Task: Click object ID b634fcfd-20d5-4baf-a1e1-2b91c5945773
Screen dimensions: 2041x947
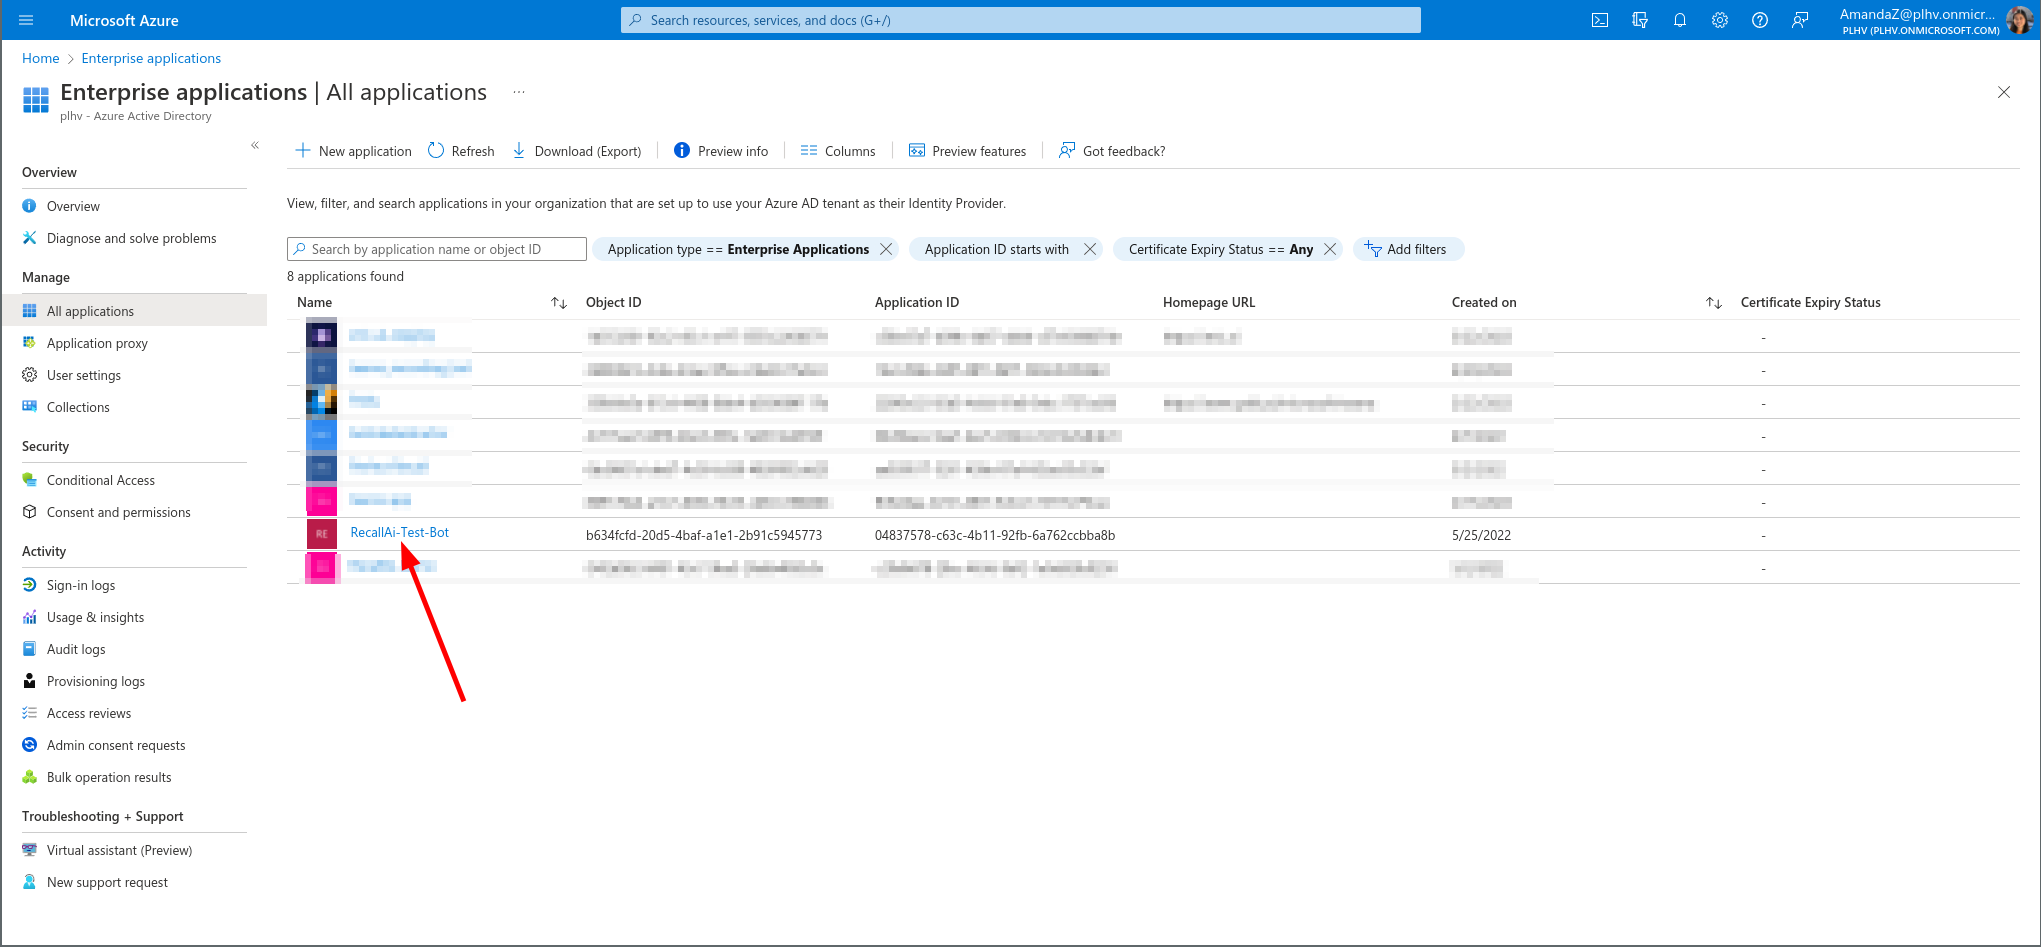Action: coord(704,535)
